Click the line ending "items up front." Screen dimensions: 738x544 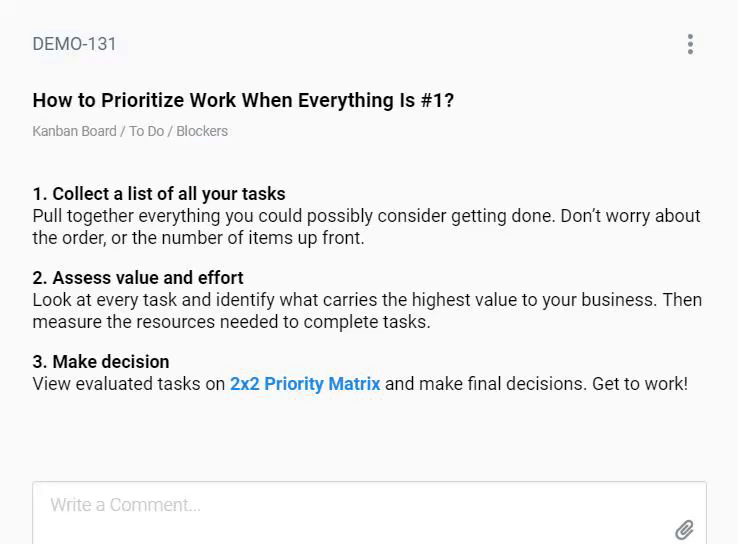[198, 238]
